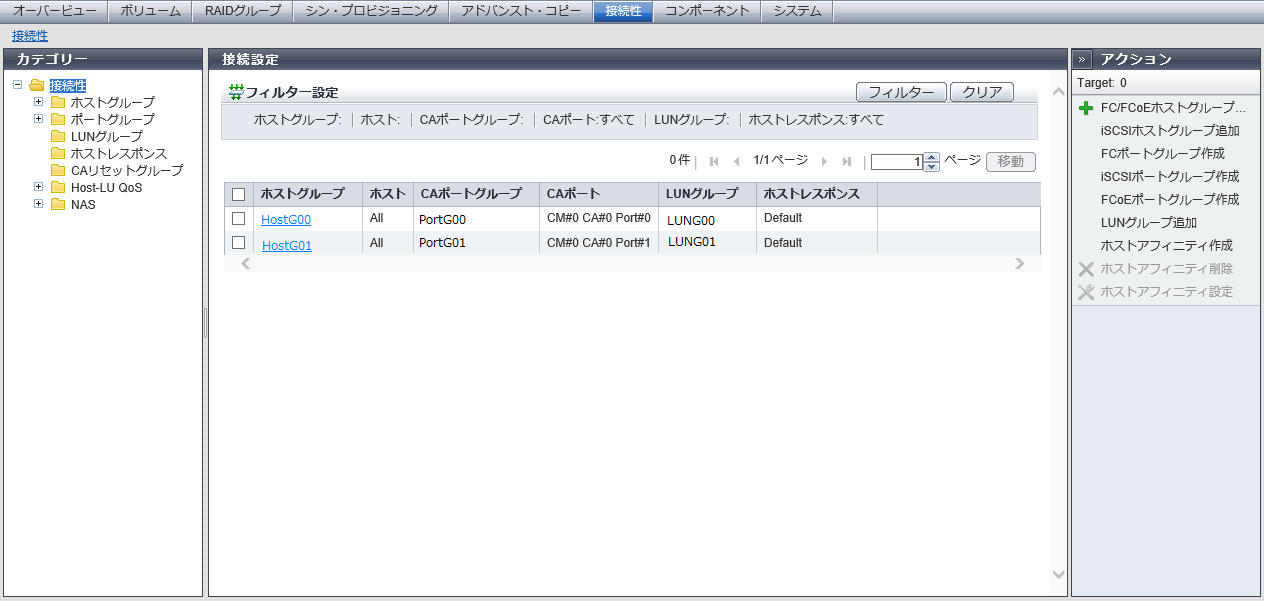Collapse the アクション panel with double-arrow icon
Screen dimensions: 1264x601
point(1082,59)
